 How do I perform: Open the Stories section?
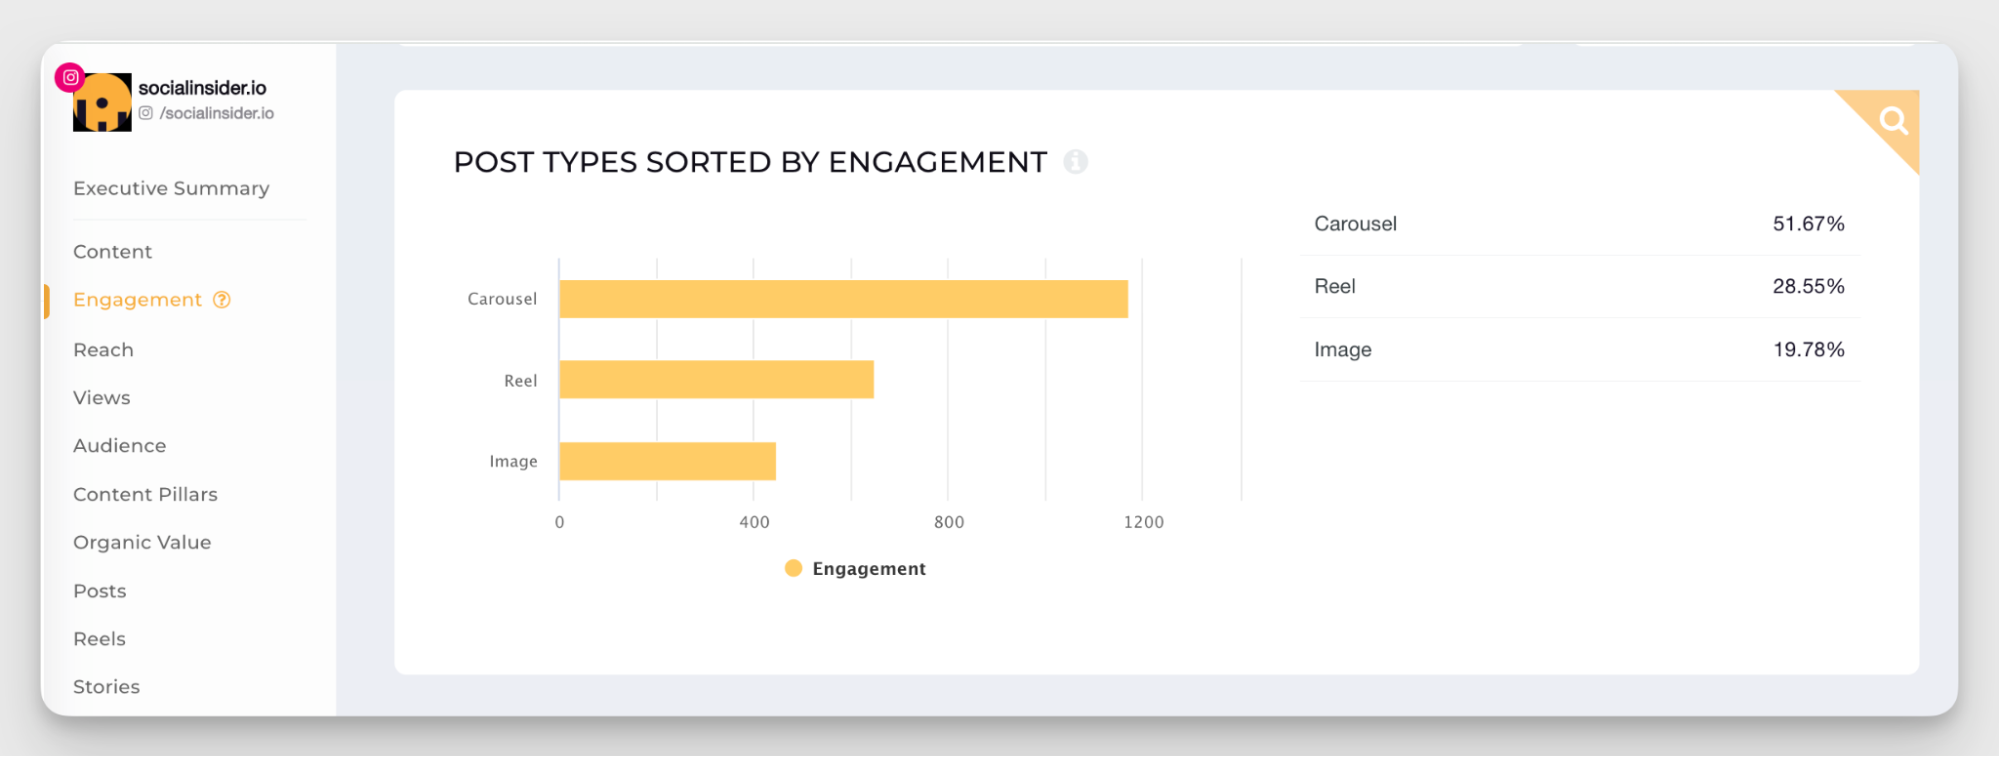[106, 687]
